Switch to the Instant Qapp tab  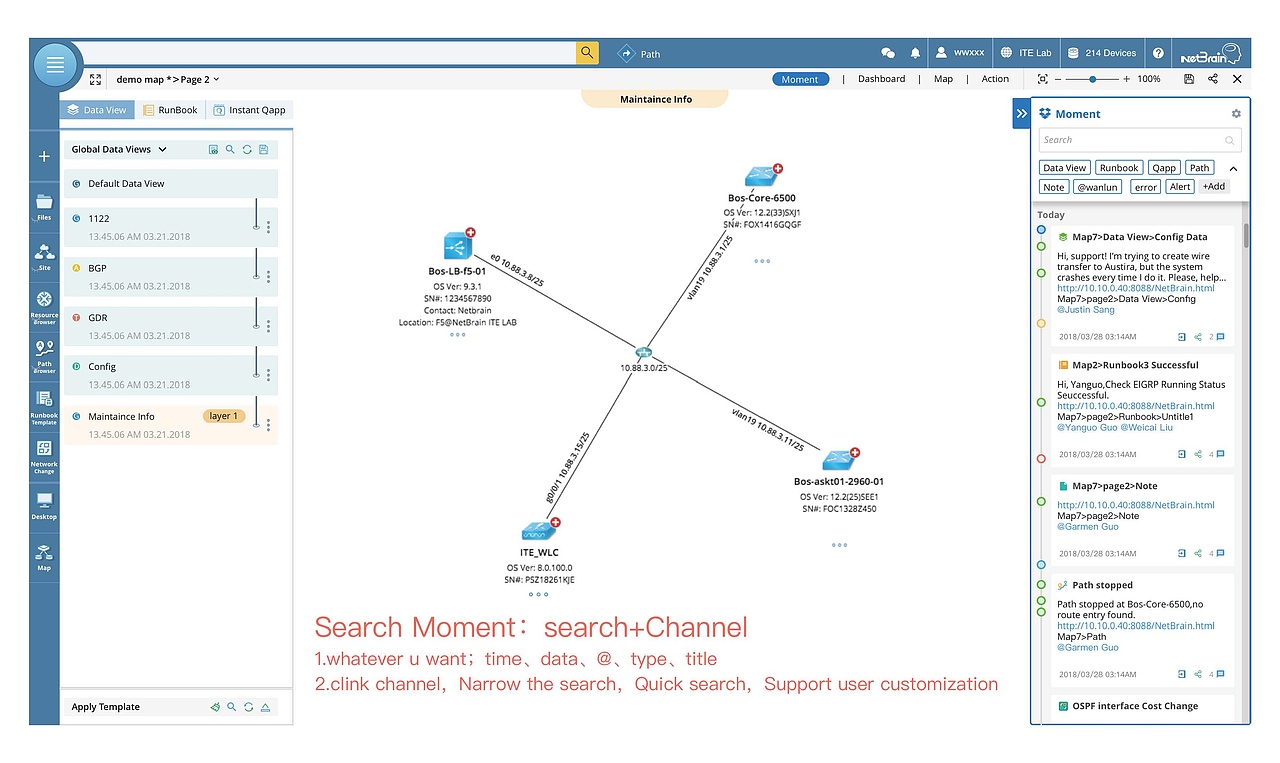click(249, 110)
